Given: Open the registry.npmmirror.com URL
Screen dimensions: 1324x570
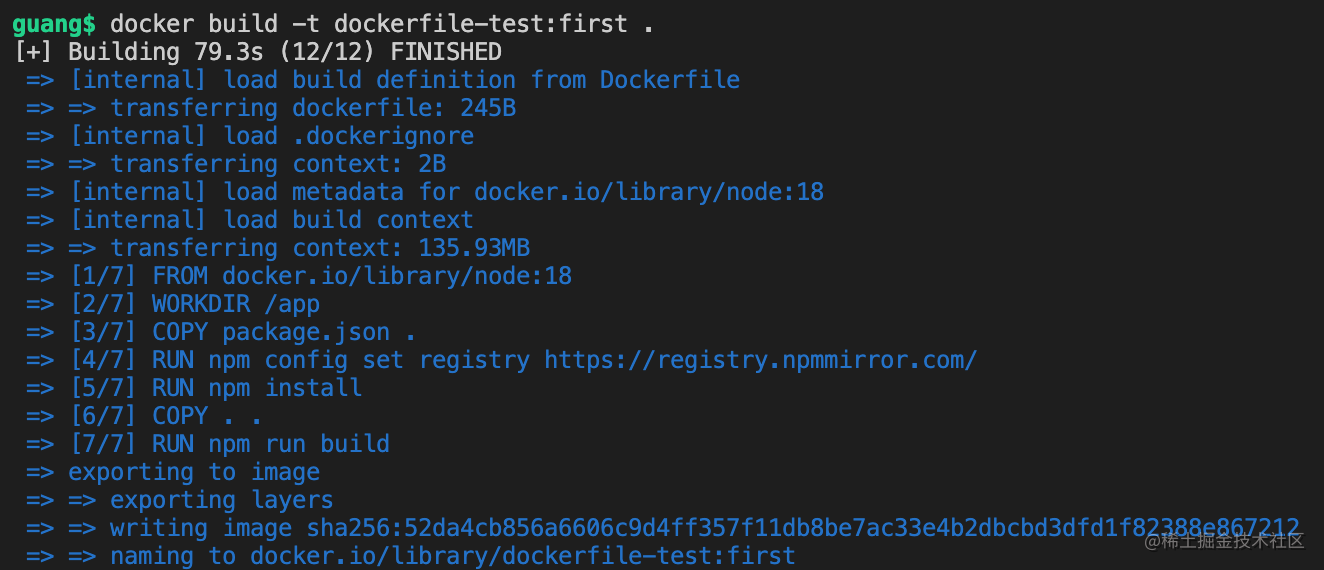Looking at the screenshot, I should coord(761,360).
